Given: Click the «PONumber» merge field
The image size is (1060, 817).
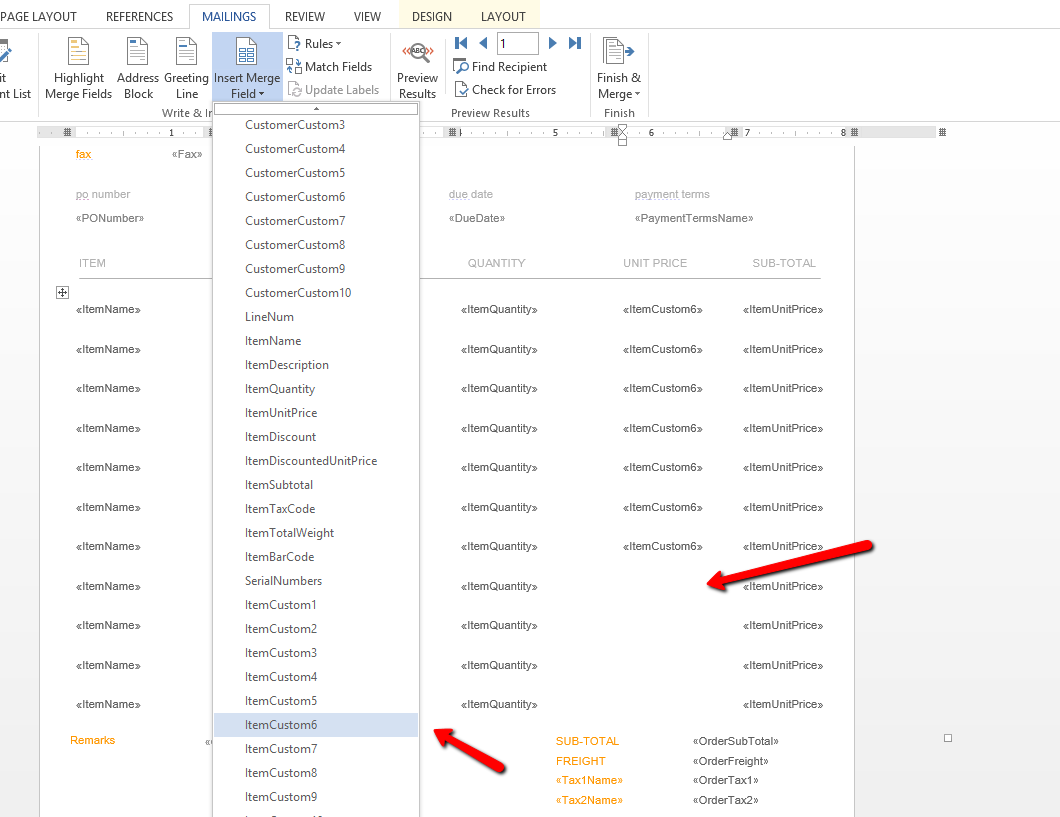Looking at the screenshot, I should click(x=110, y=218).
